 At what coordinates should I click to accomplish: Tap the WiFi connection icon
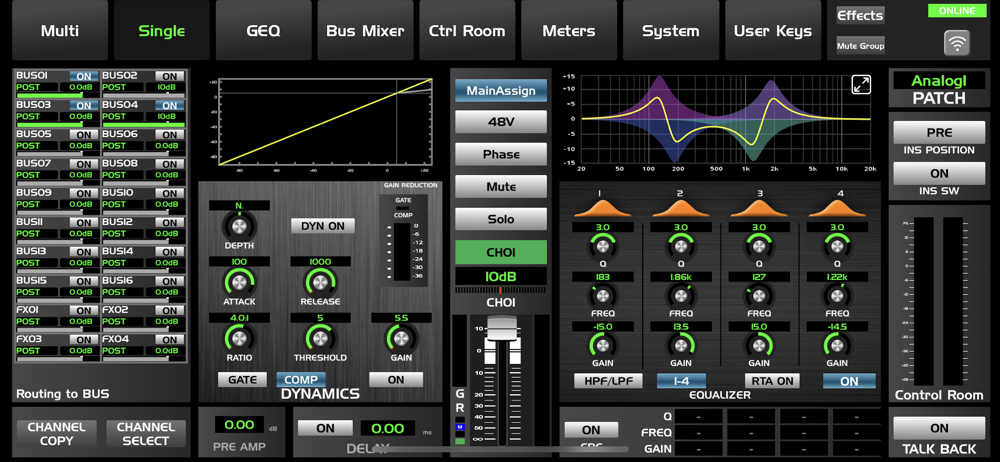(957, 43)
